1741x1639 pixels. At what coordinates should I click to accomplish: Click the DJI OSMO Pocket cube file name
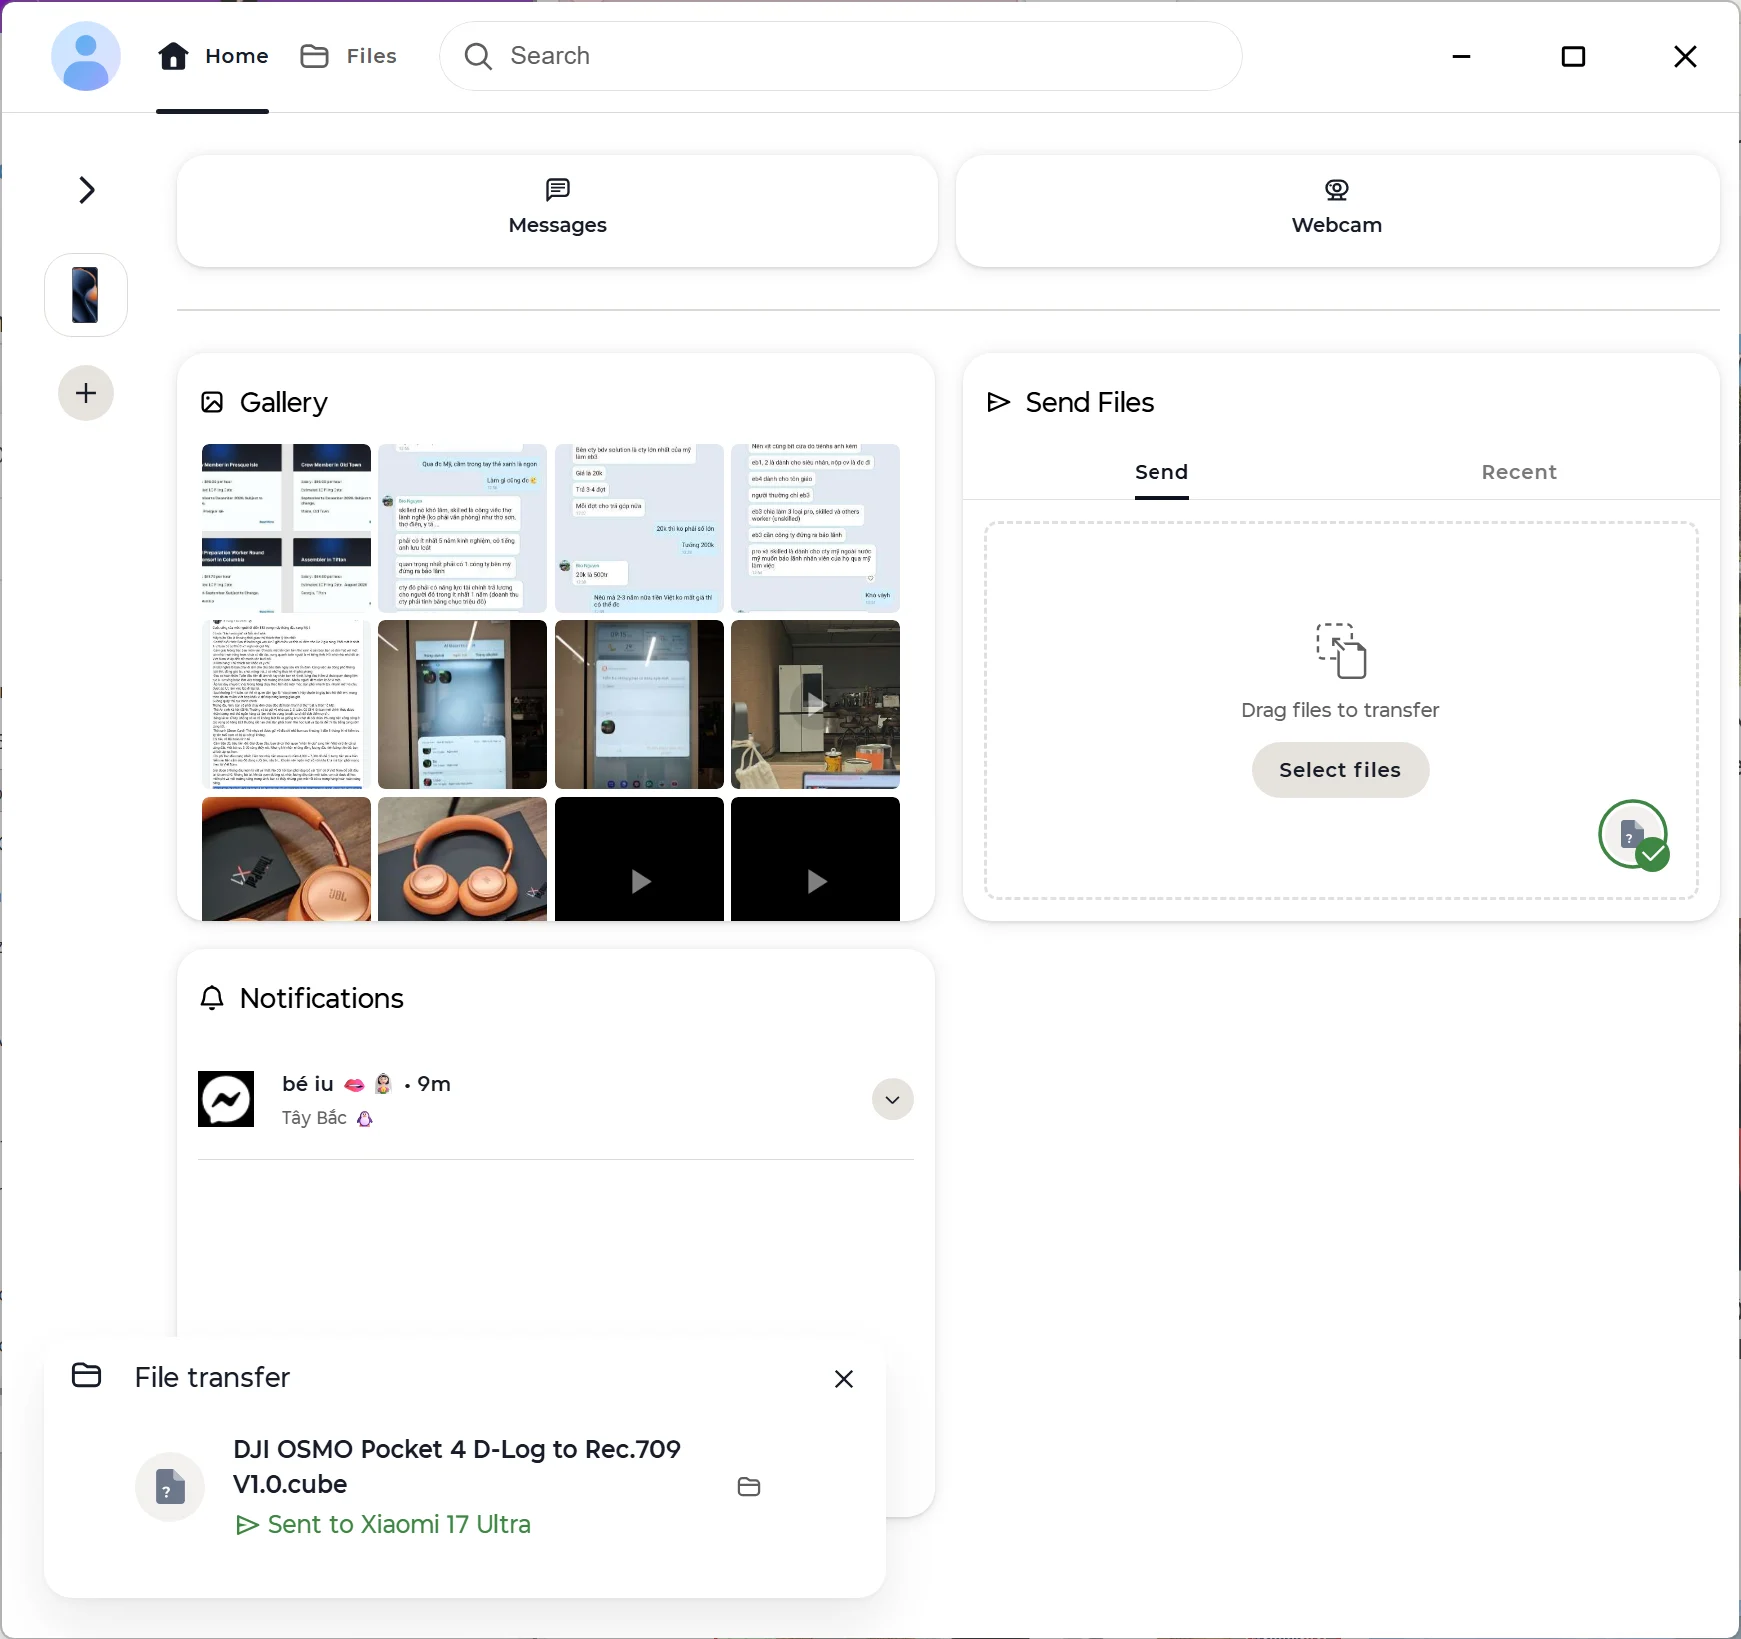[x=457, y=1466]
